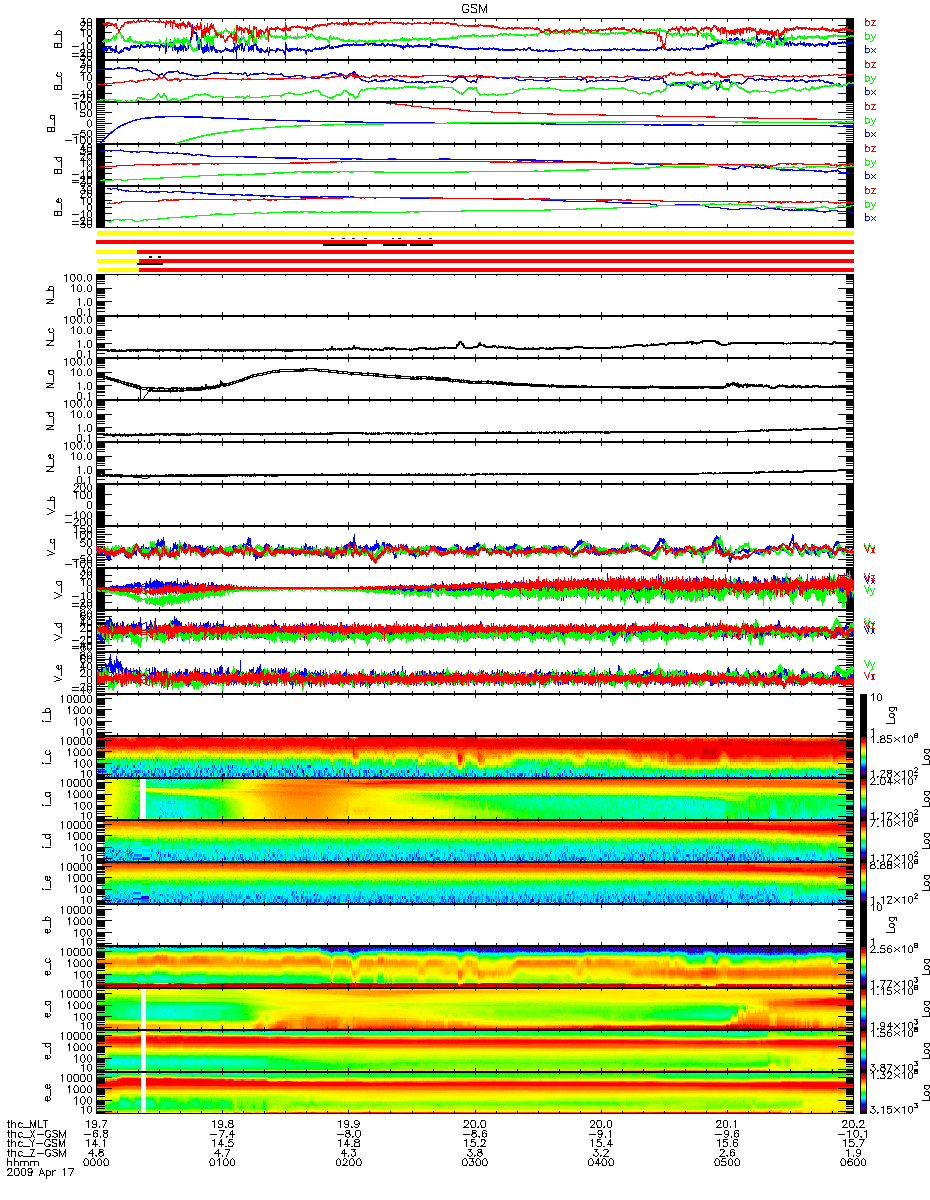Select the N_c density panel label
Viewport: 930px width, 1200px height.
coord(52,338)
